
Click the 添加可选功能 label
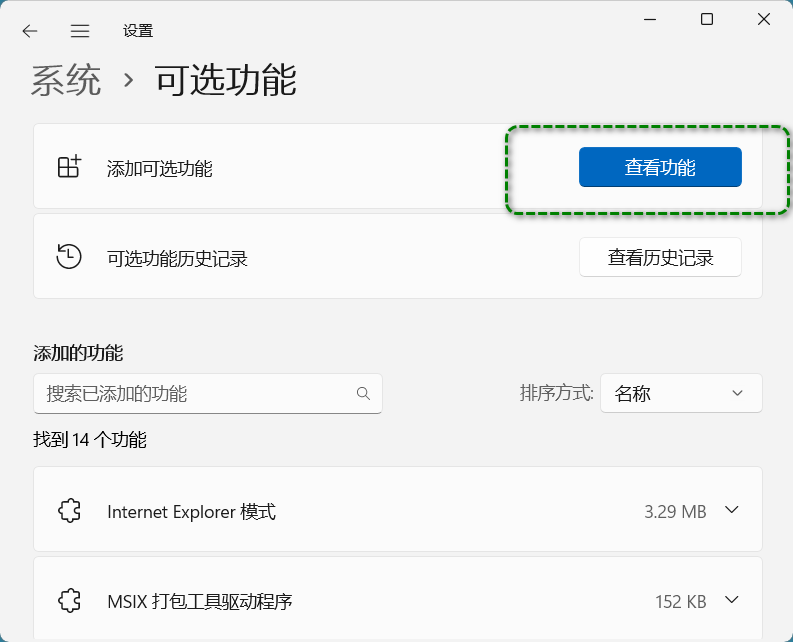[x=159, y=168]
